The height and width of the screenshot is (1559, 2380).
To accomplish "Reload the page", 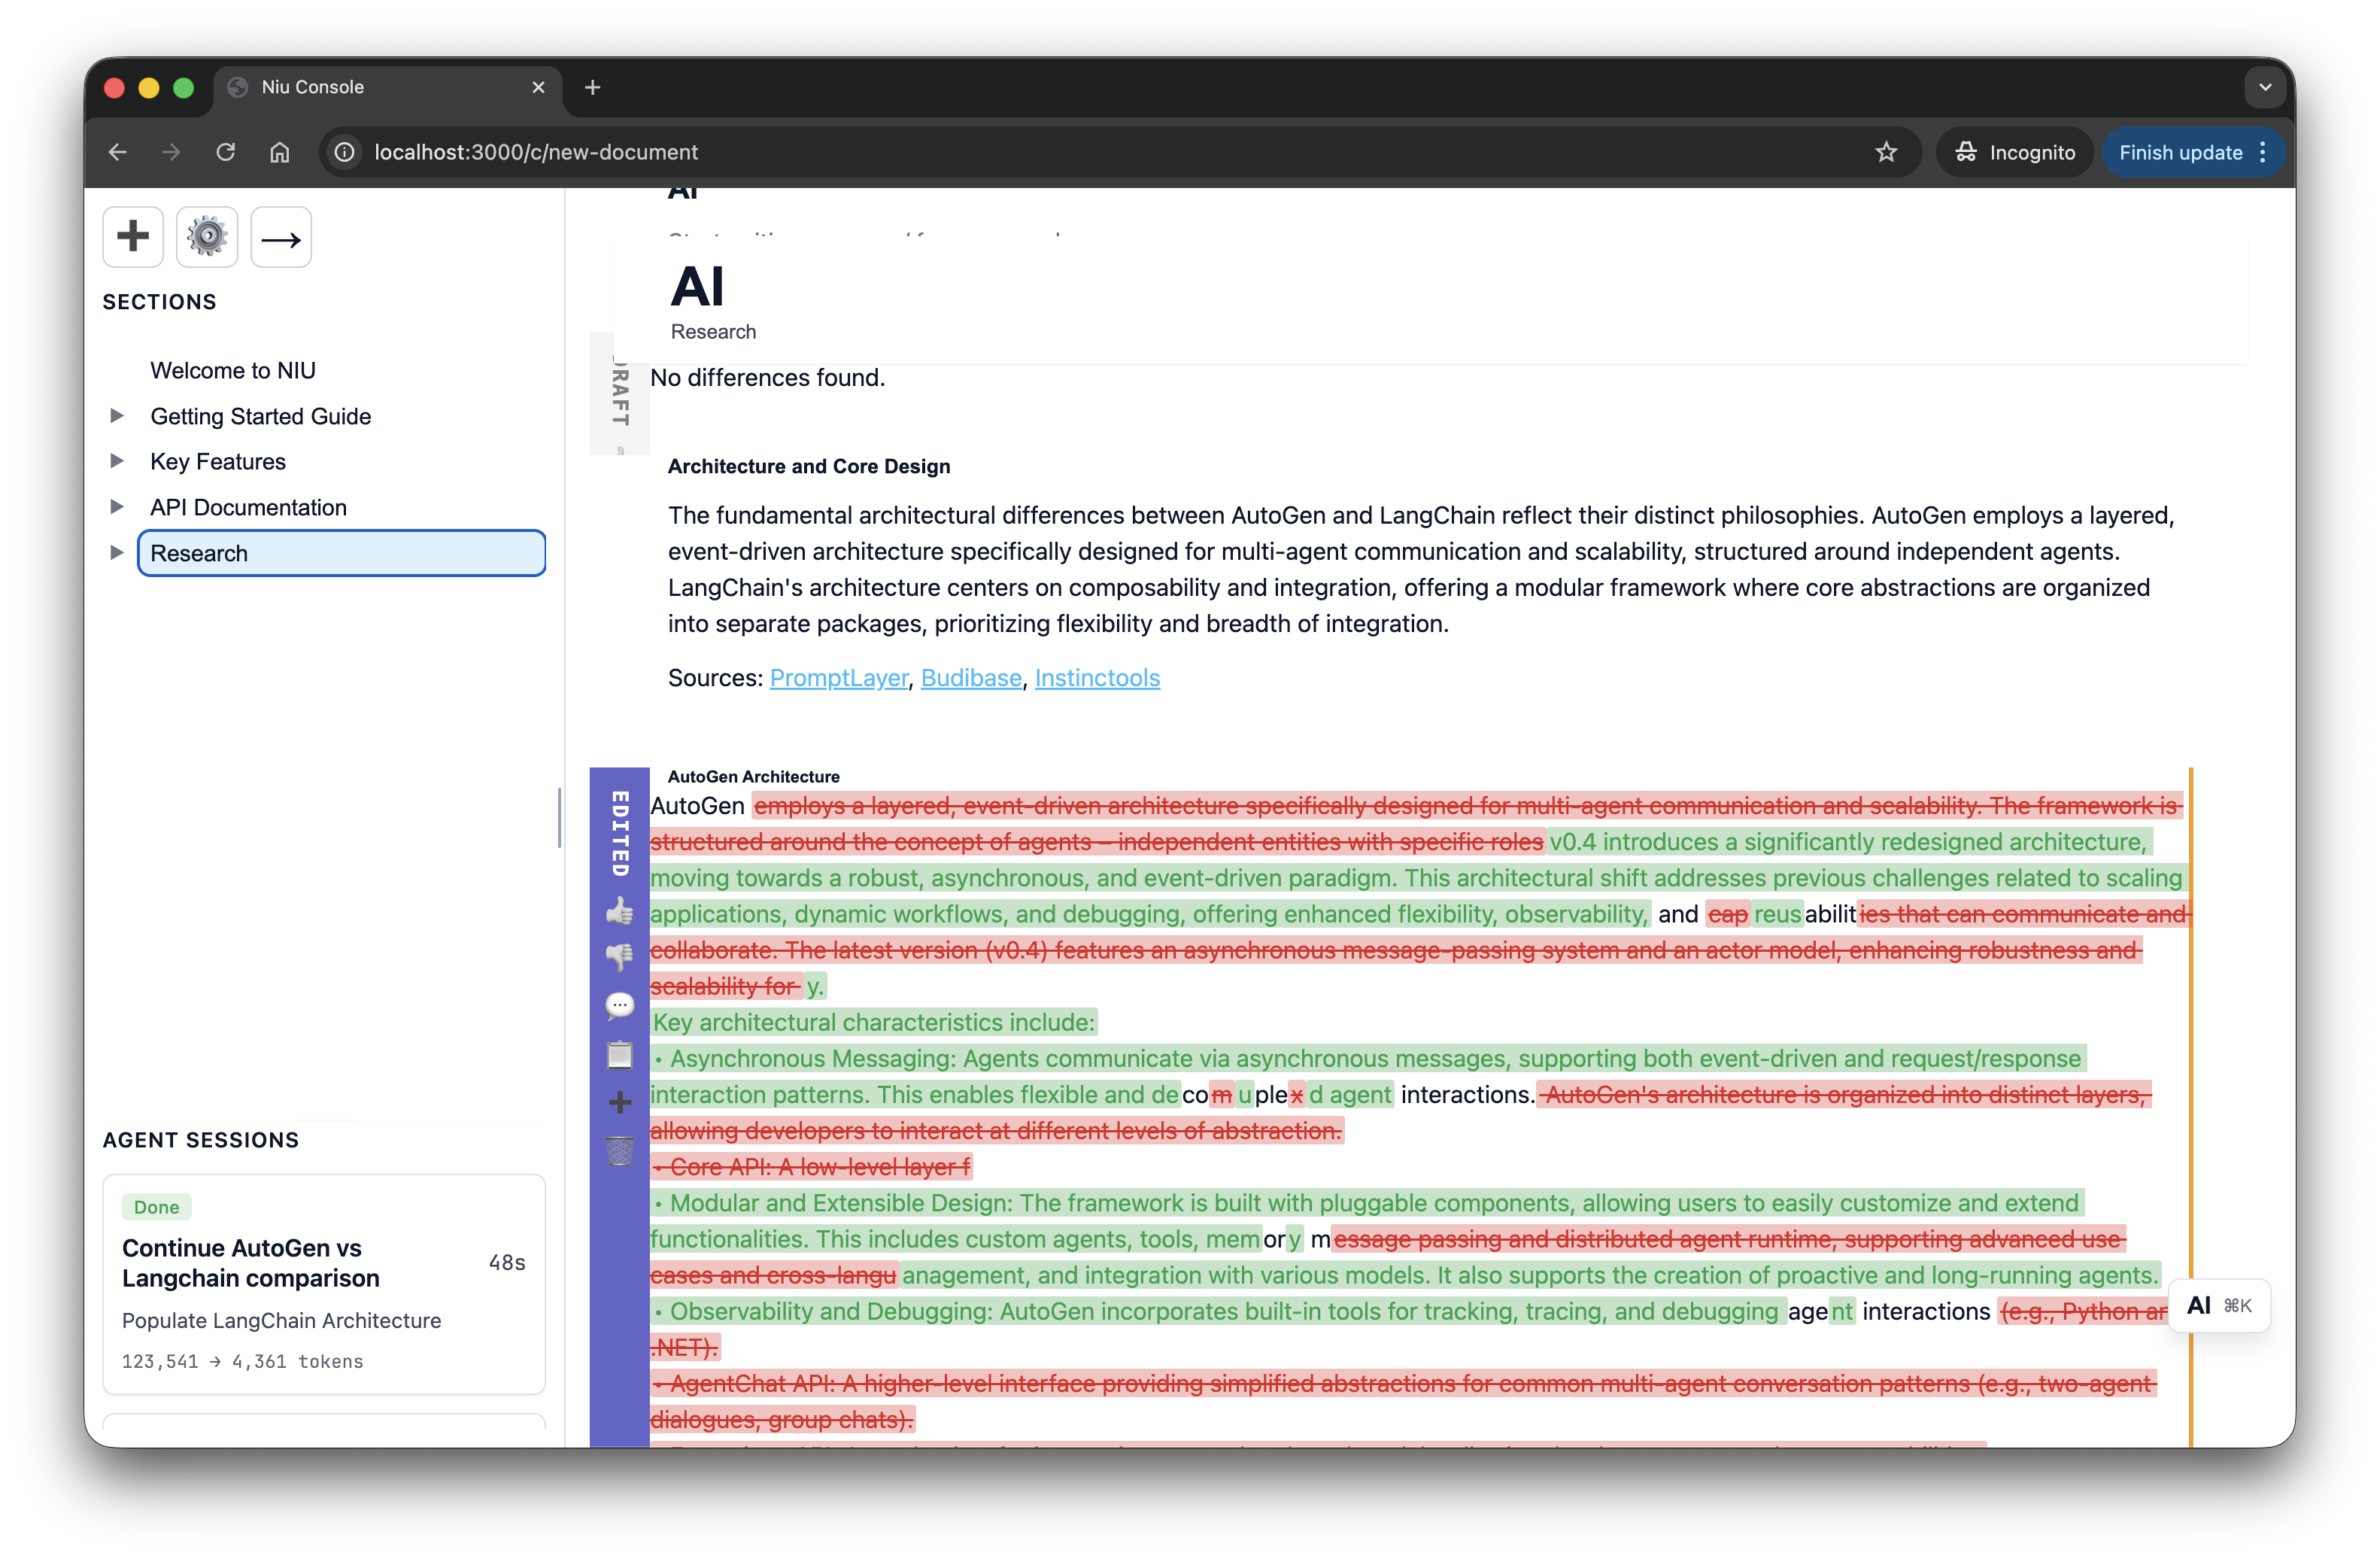I will [226, 152].
